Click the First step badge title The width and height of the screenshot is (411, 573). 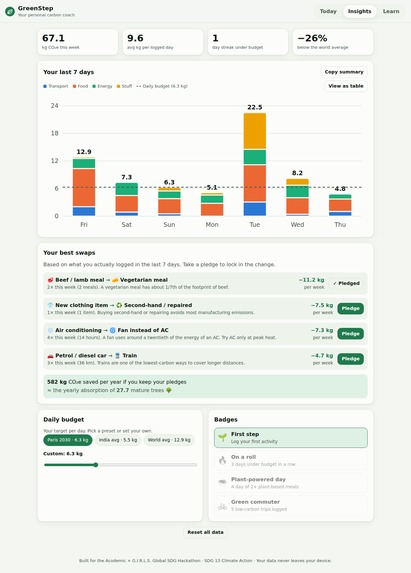click(245, 434)
